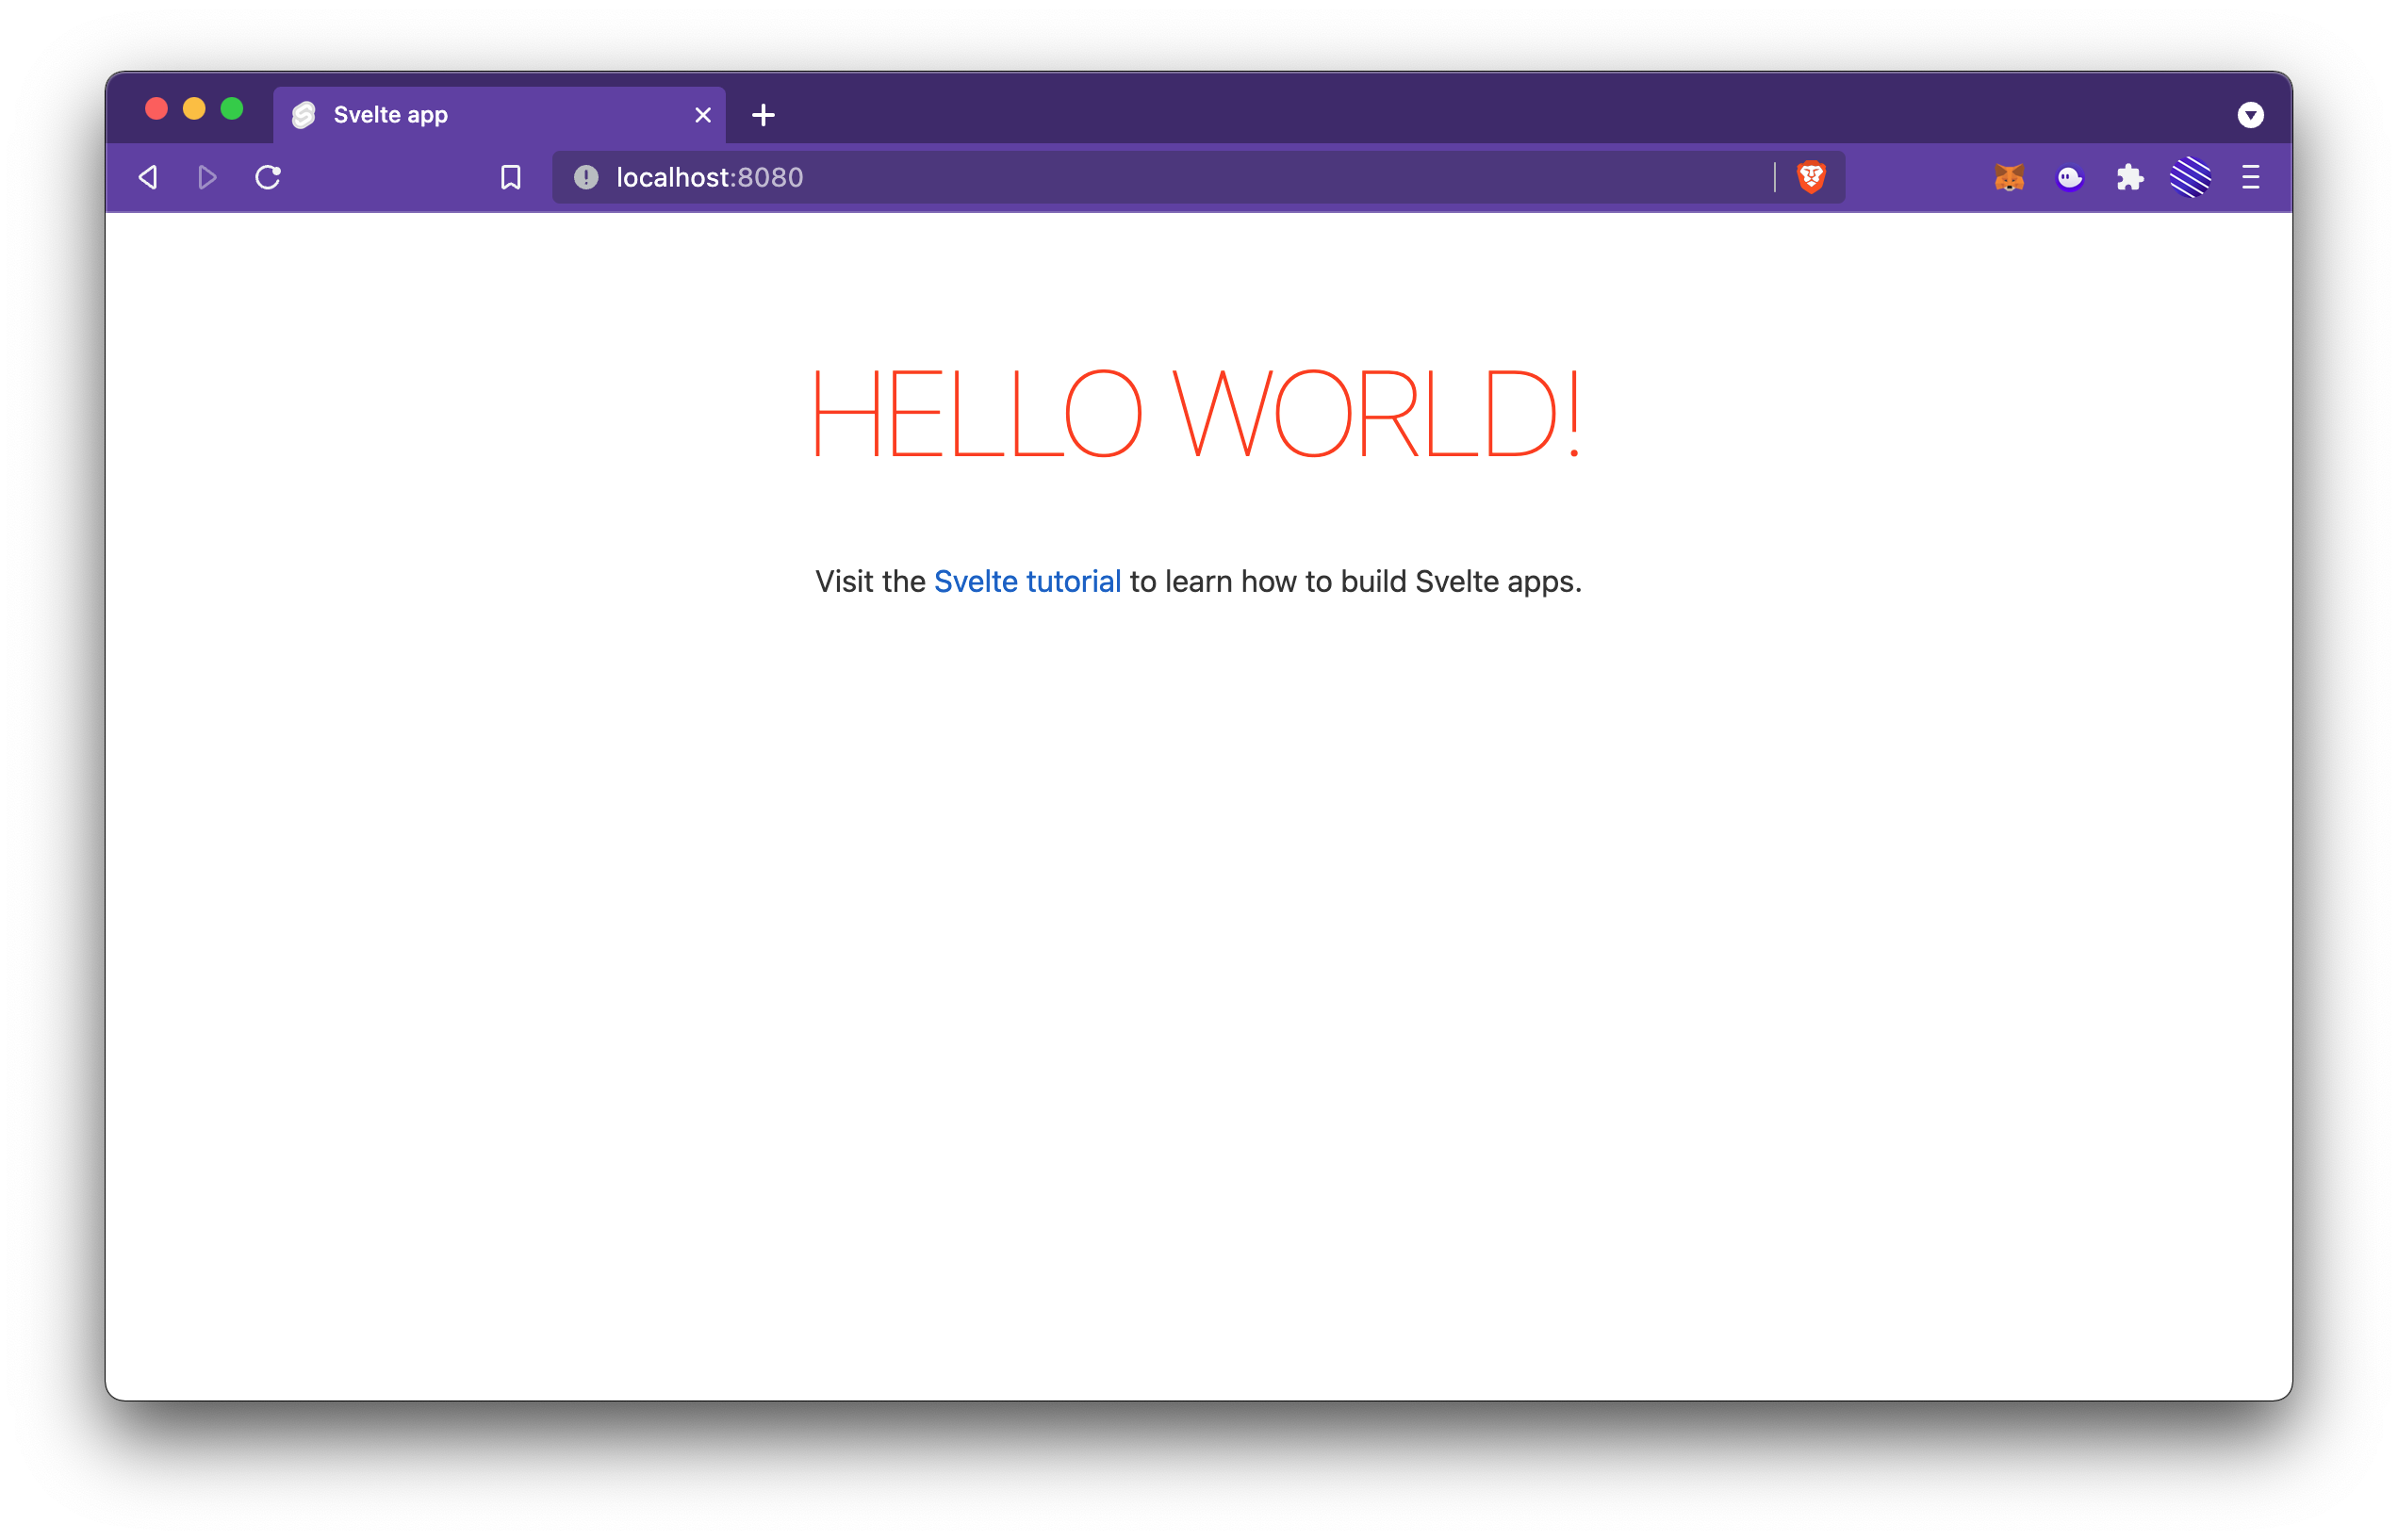The height and width of the screenshot is (1540, 2398).
Task: Click the yellow minimize window button
Action: 194,109
